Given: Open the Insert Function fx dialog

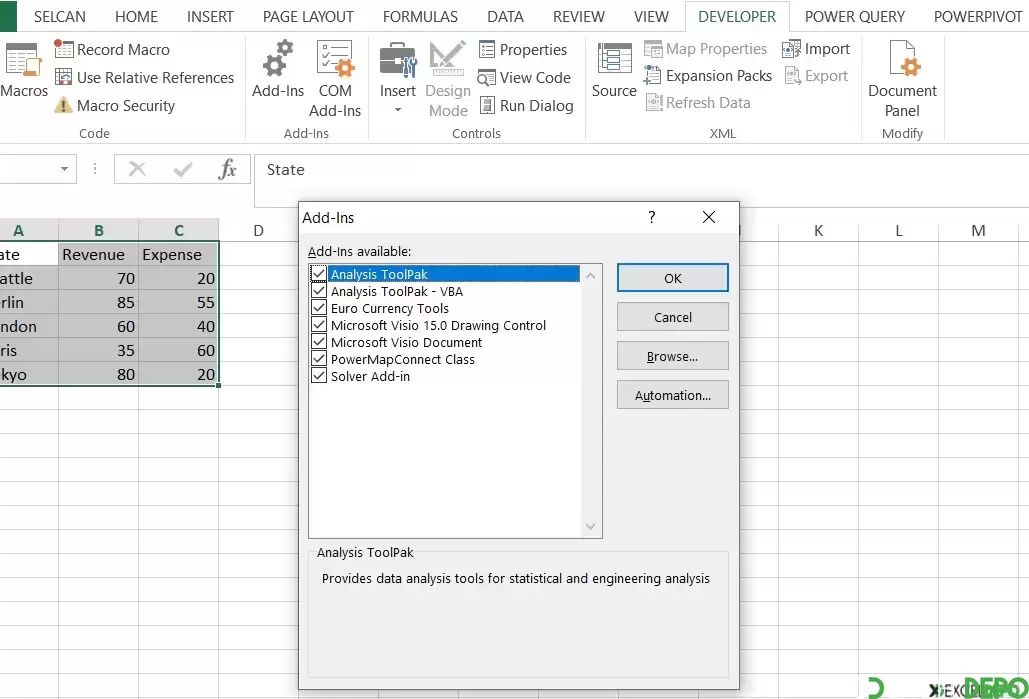Looking at the screenshot, I should point(227,169).
